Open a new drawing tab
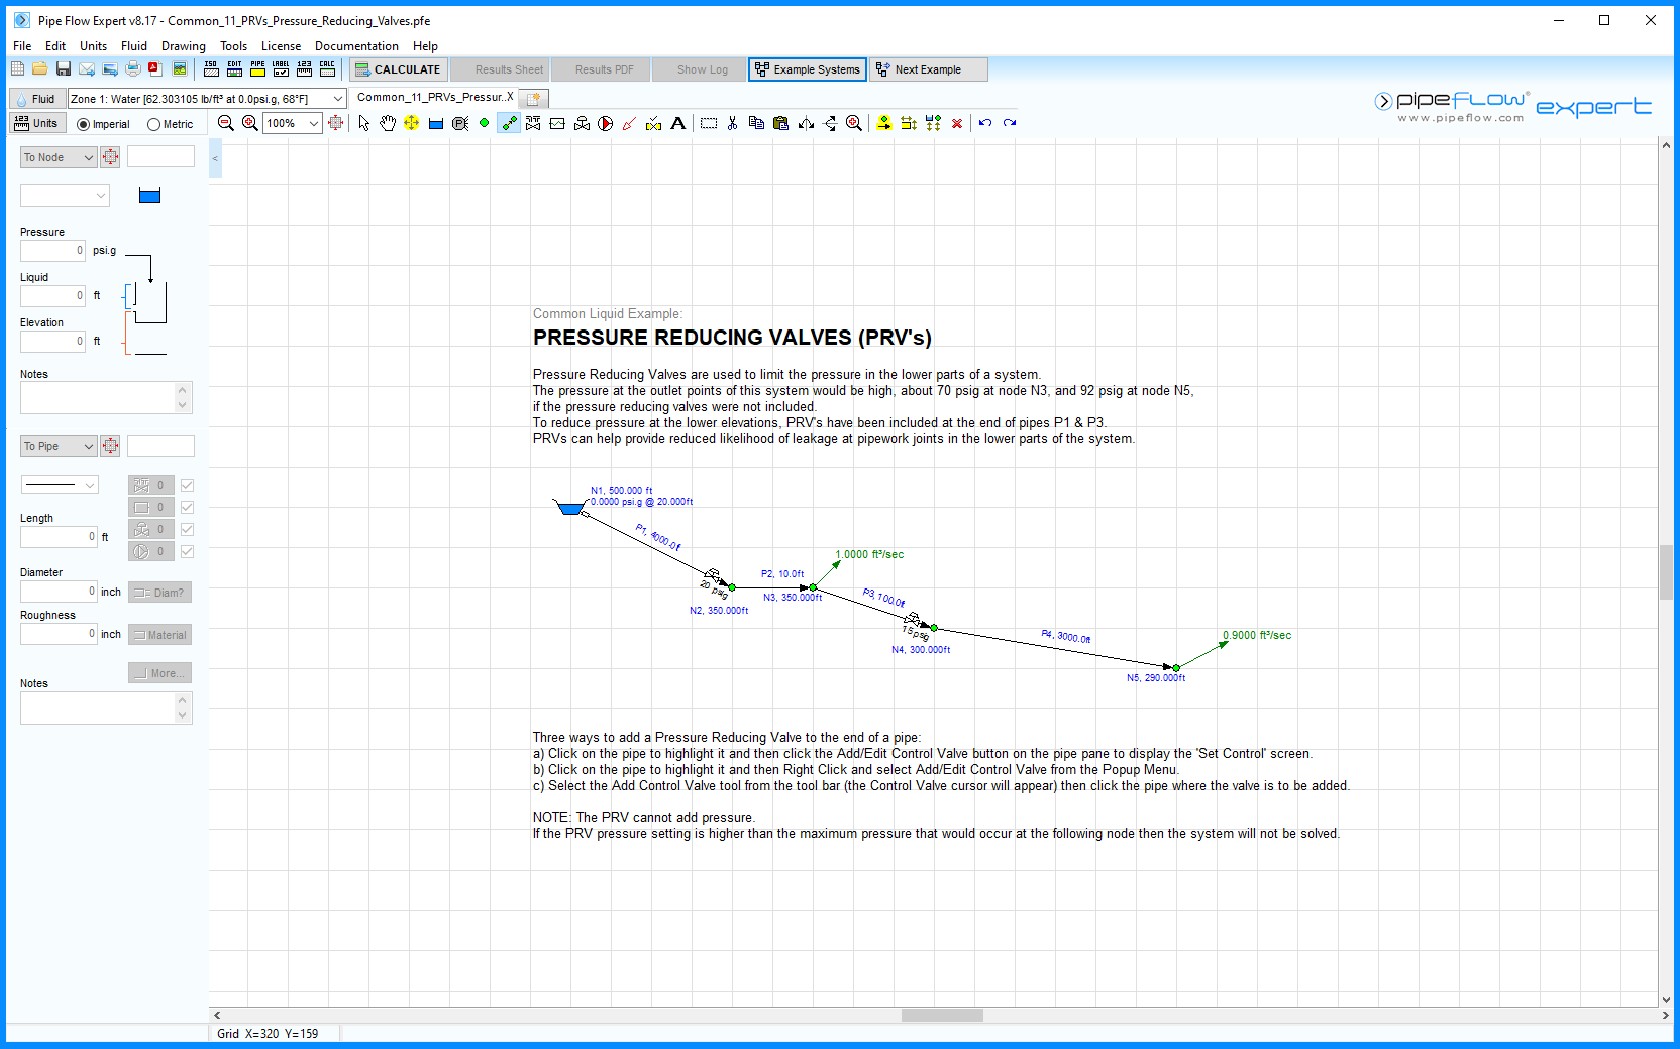This screenshot has height=1049, width=1680. (x=534, y=98)
